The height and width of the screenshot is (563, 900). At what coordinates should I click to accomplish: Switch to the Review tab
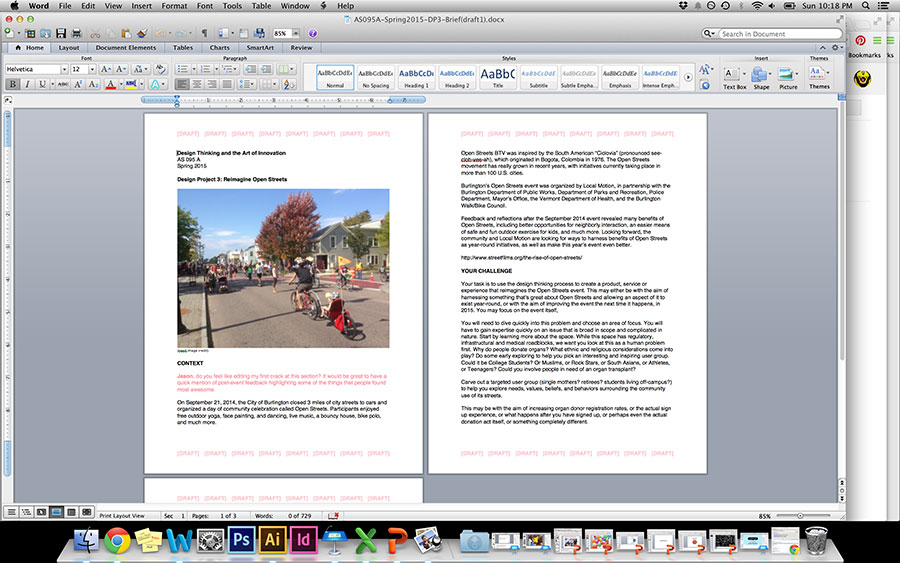301,48
